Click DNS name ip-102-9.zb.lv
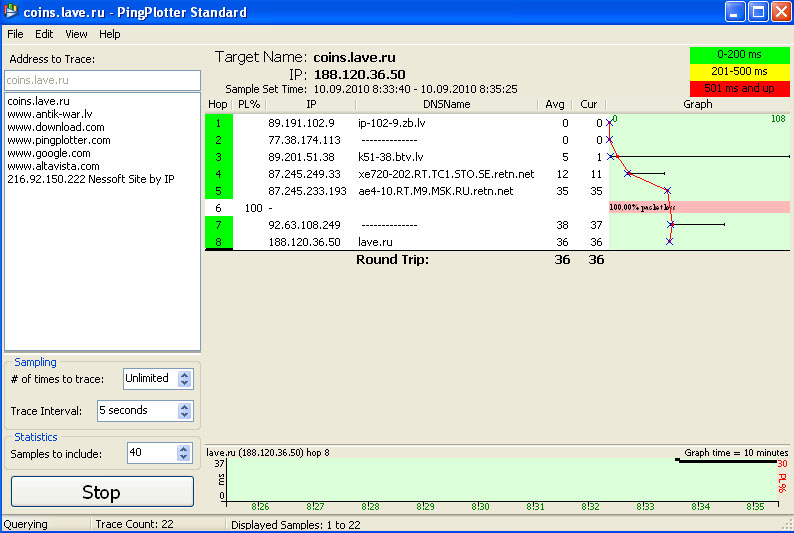The width and height of the screenshot is (794, 533). pyautogui.click(x=391, y=123)
